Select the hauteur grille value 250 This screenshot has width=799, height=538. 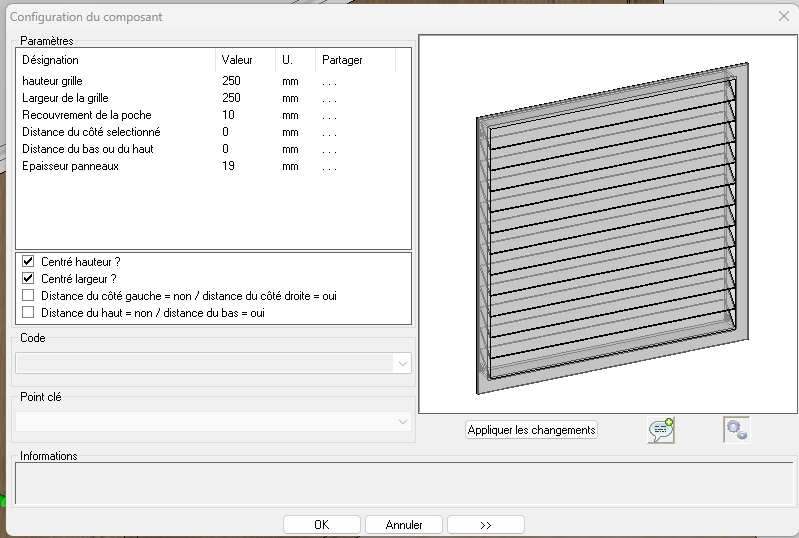231,80
